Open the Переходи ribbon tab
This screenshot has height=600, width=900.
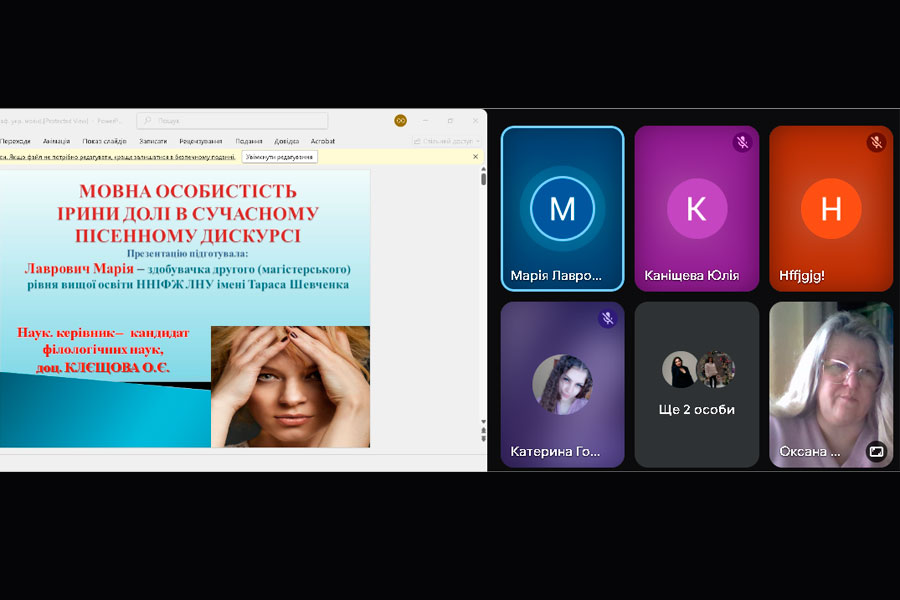(15, 141)
